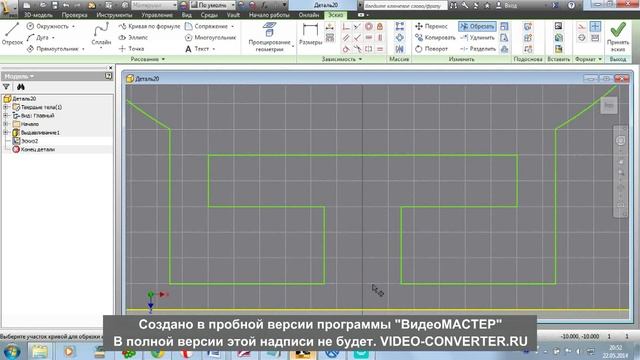Expand the Рисование panel arrow
The width and height of the screenshot is (640, 360).
(x=163, y=59)
